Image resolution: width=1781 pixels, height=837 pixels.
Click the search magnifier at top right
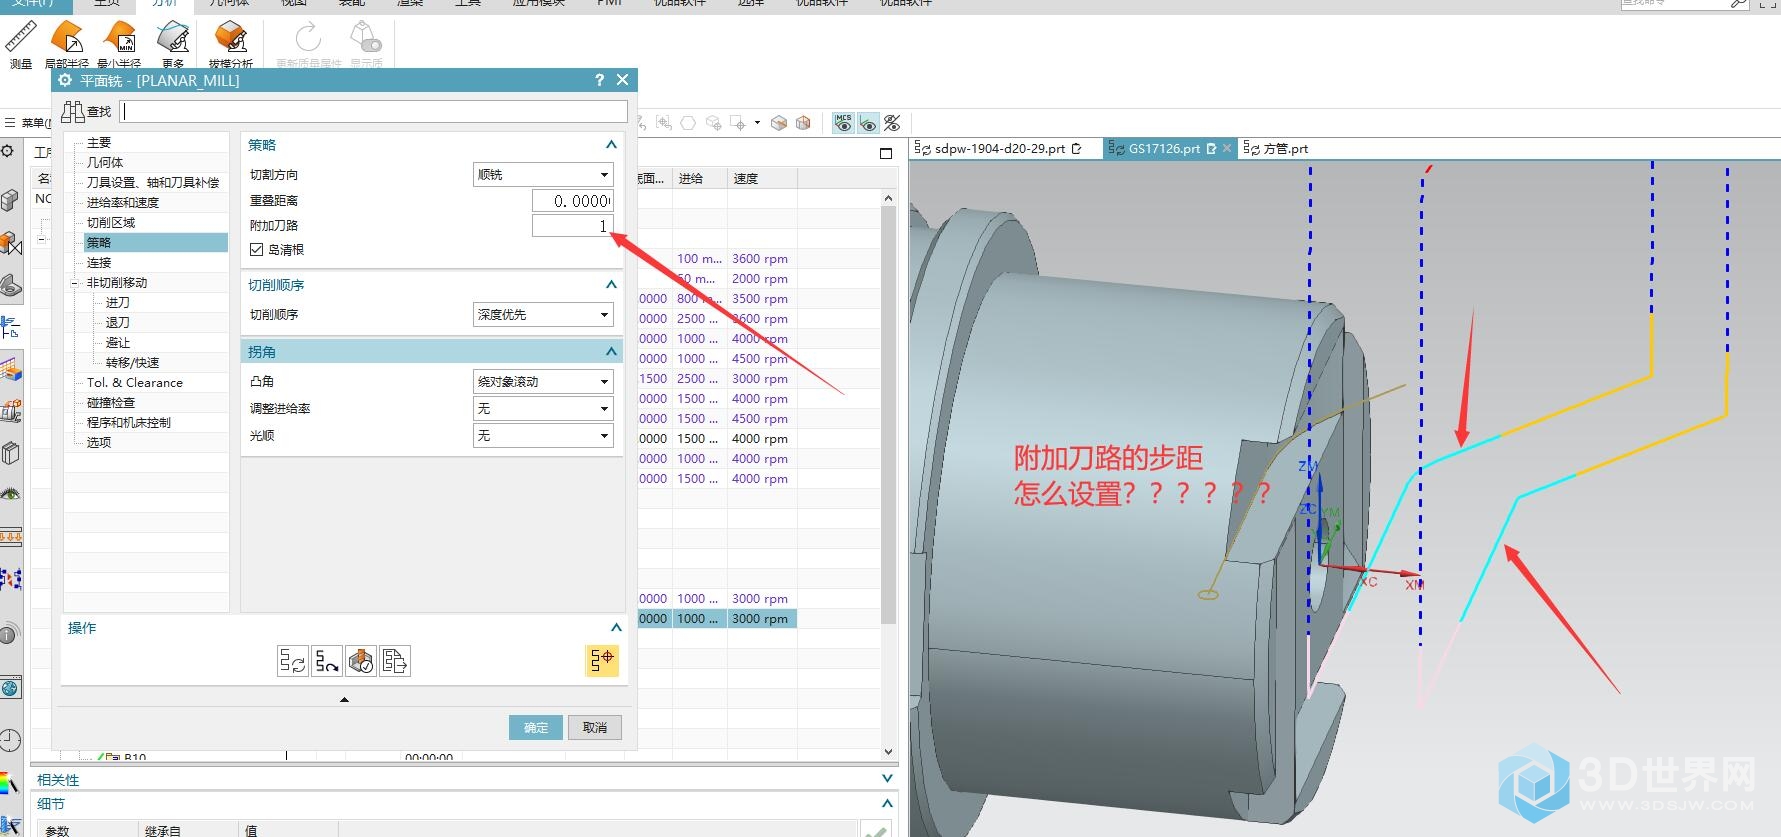[1739, 4]
